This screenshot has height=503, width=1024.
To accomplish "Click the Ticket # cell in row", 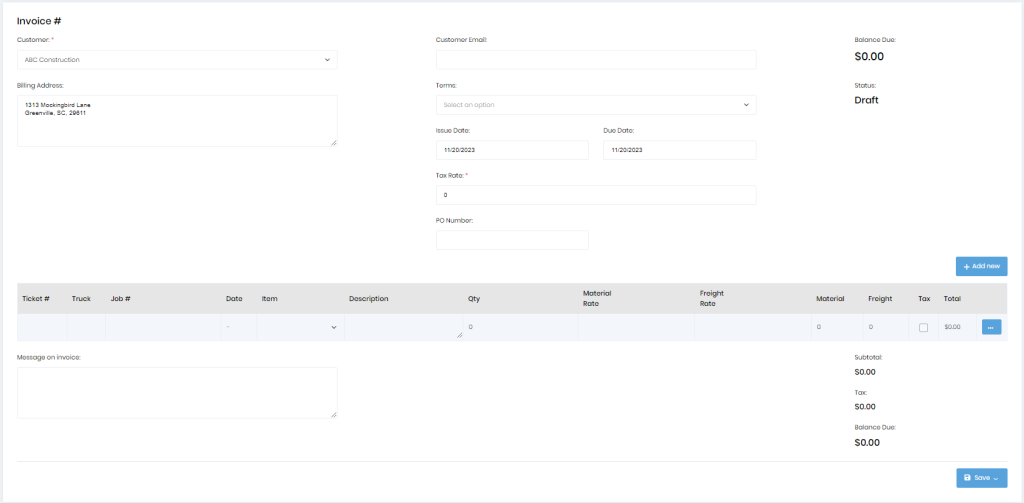I will 42,327.
